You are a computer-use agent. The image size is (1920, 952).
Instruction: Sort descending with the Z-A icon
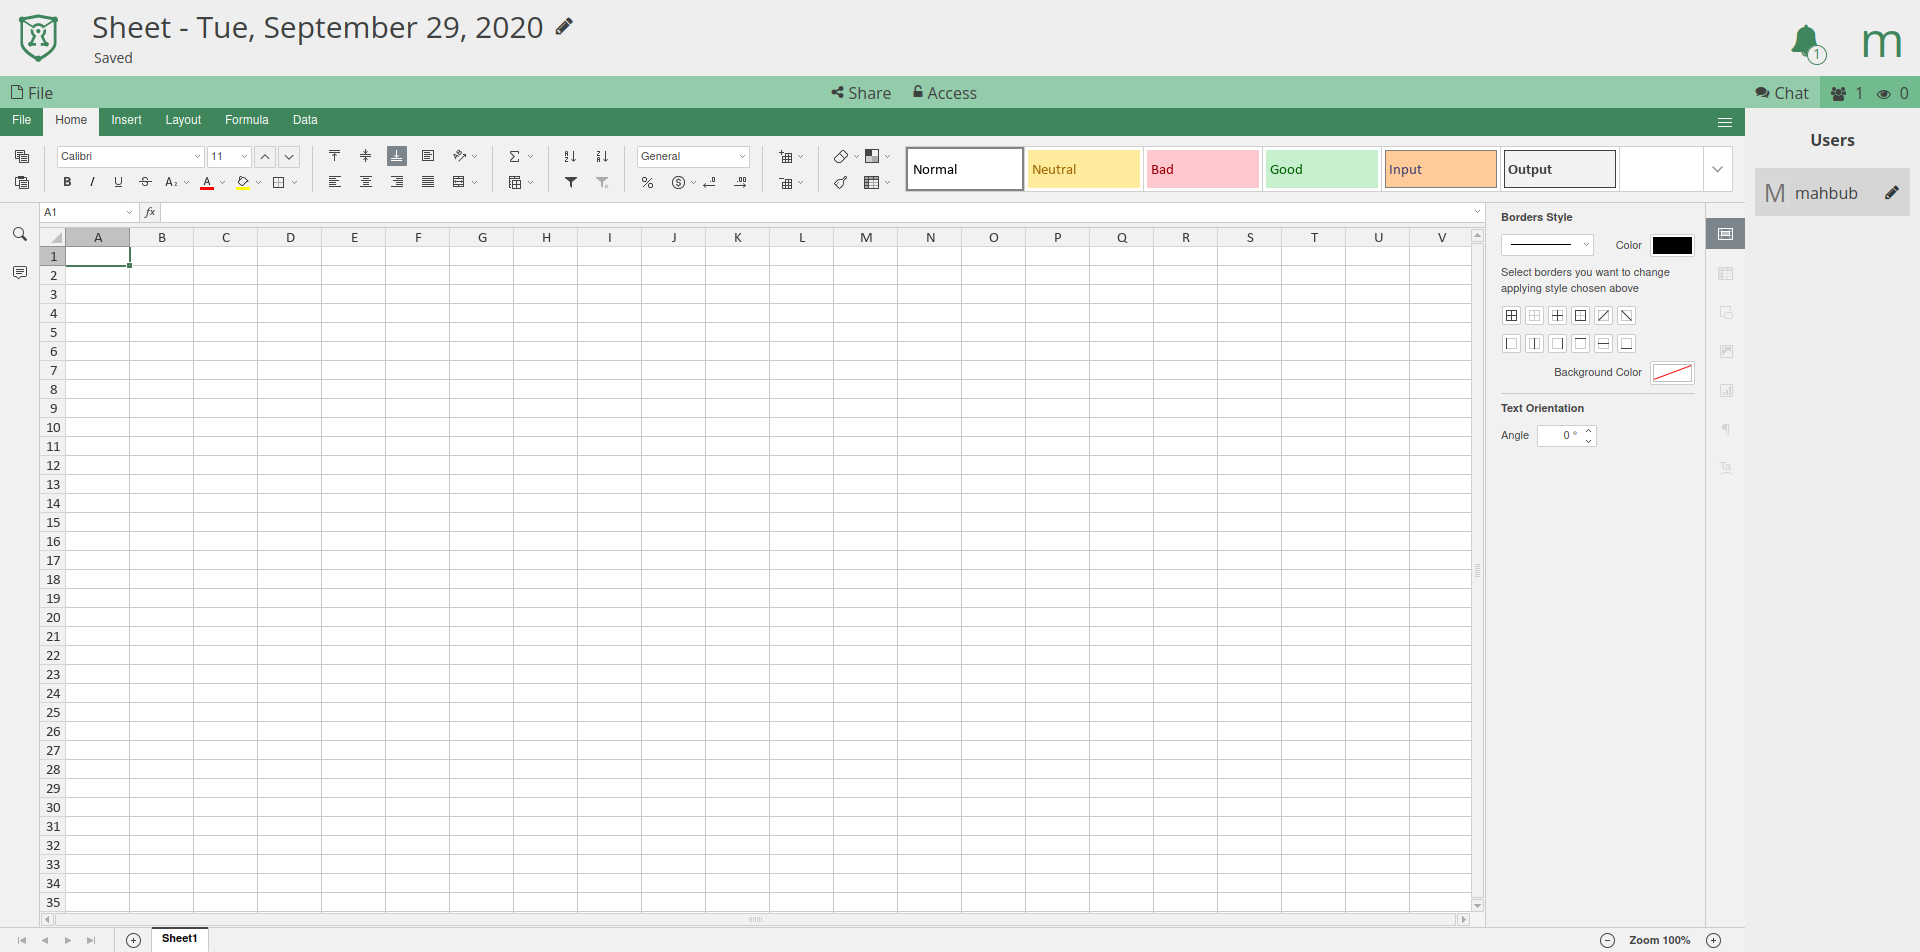click(x=602, y=157)
